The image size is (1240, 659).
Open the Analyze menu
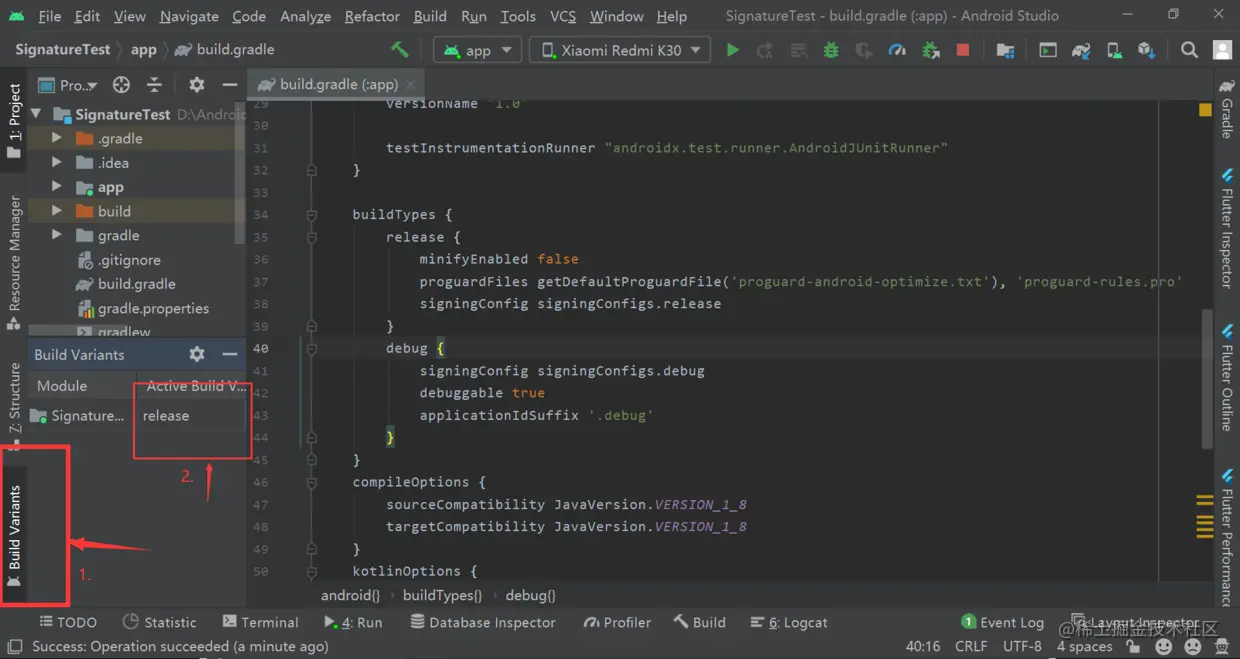coord(305,16)
